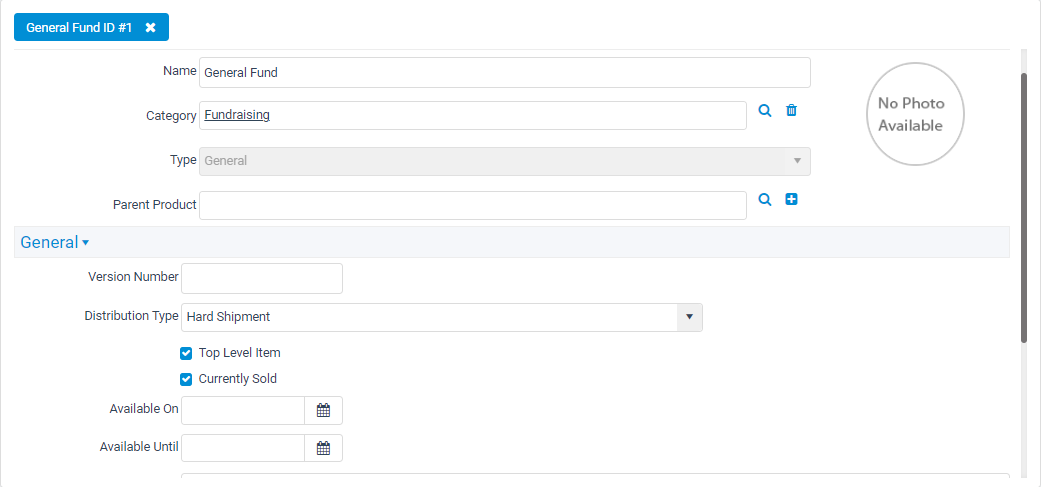Image resolution: width=1041 pixels, height=487 pixels.
Task: Click the vertical scrollbar thumb
Action: coord(1024,208)
